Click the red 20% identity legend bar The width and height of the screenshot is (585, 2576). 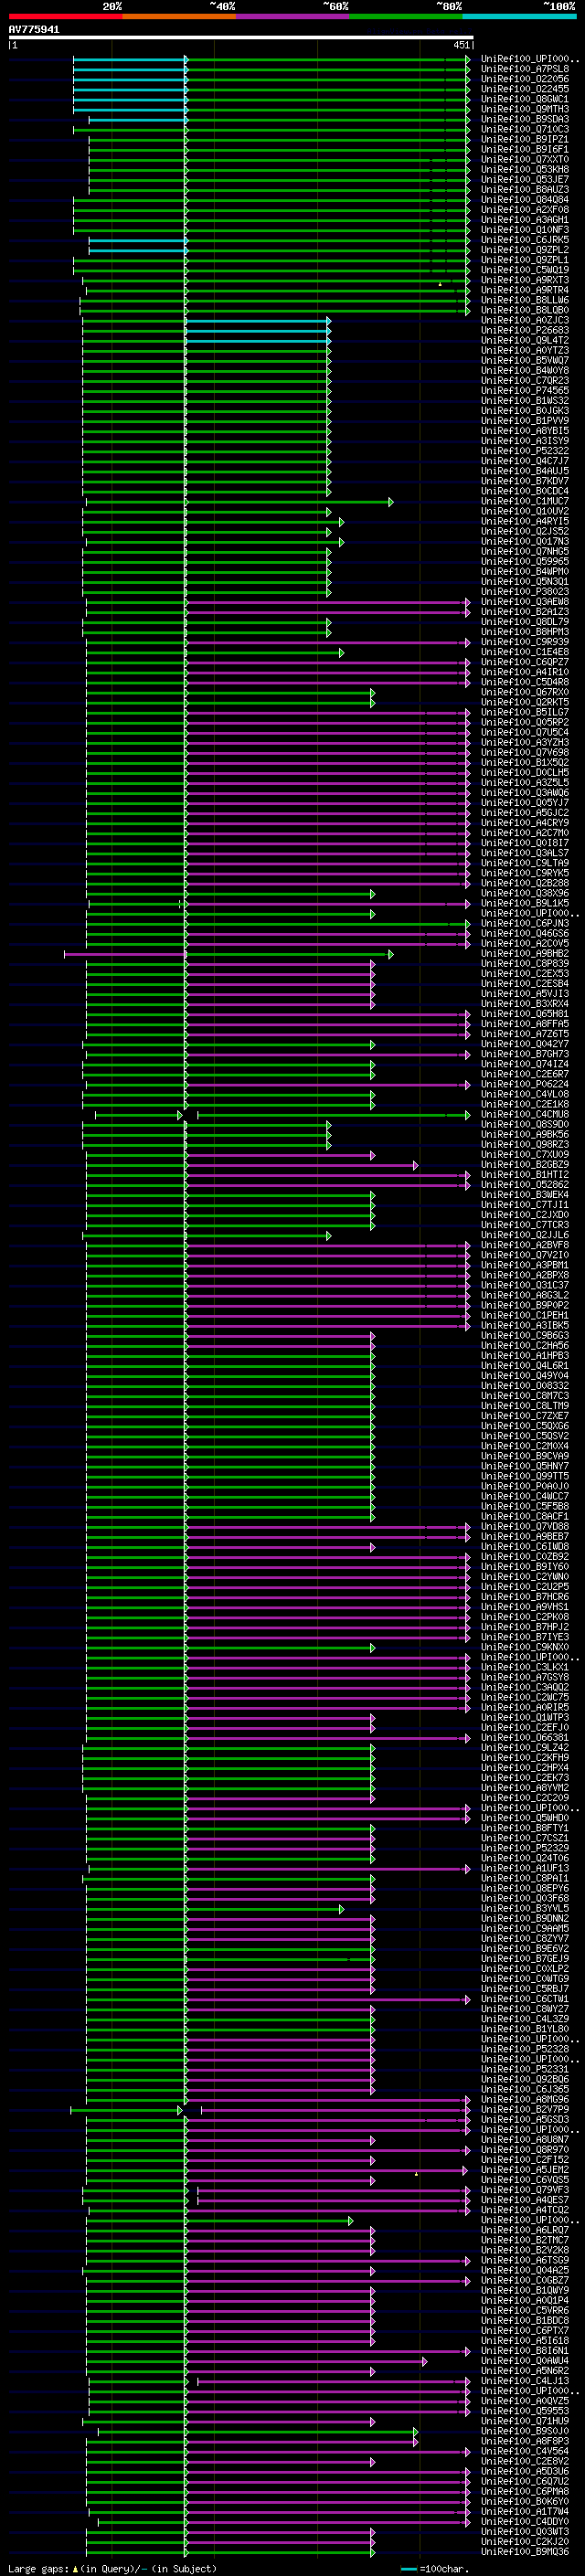pos(65,17)
